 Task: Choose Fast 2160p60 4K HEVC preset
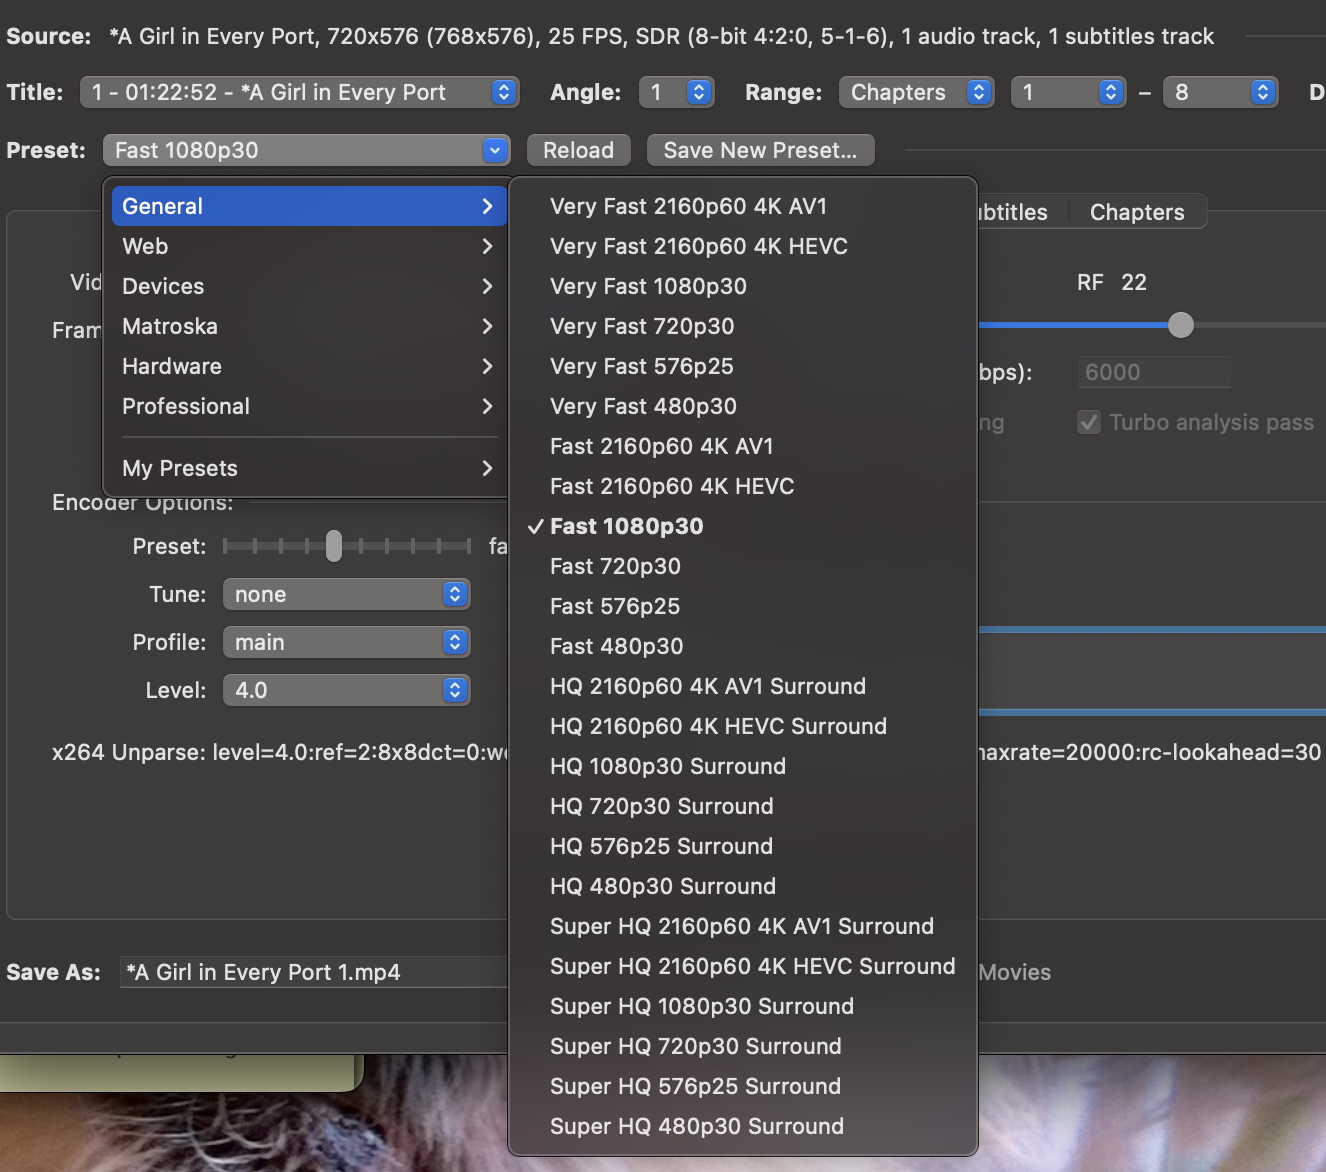pos(743,486)
